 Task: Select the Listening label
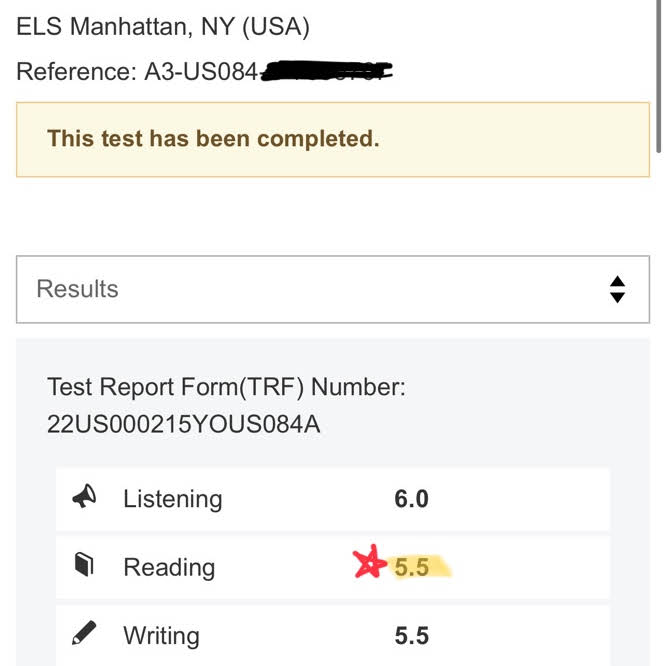[172, 498]
